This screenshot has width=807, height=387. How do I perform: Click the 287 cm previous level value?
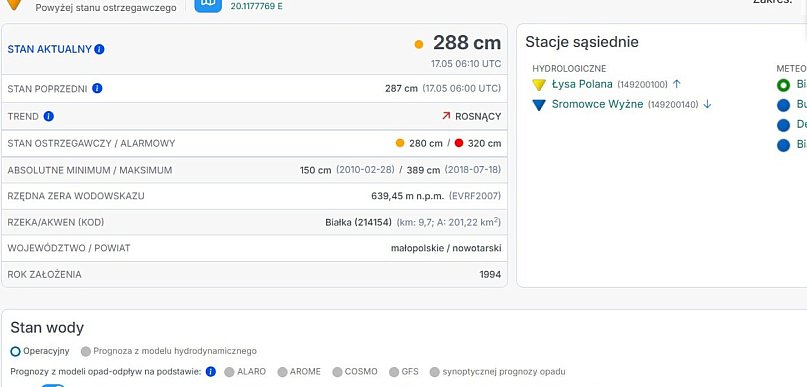[x=401, y=89]
